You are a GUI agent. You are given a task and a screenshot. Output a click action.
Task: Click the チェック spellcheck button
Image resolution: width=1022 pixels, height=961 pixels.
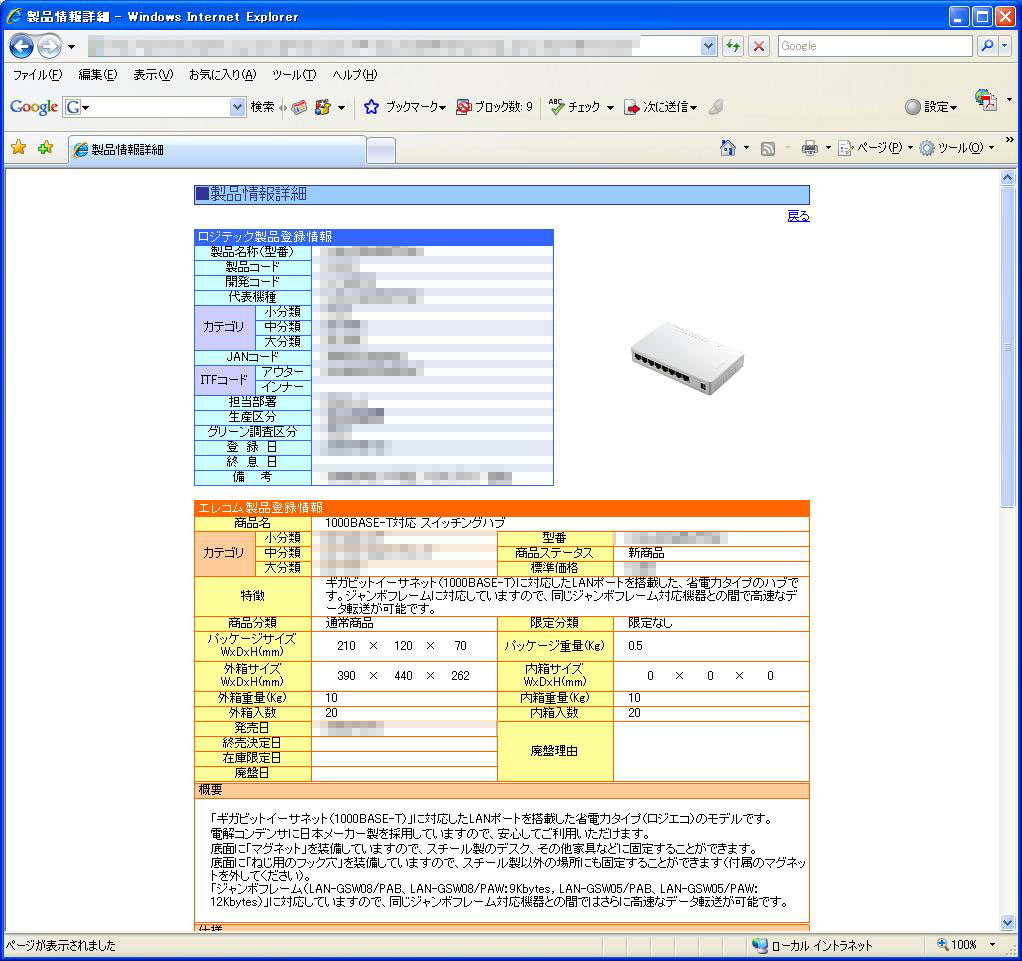pos(574,107)
